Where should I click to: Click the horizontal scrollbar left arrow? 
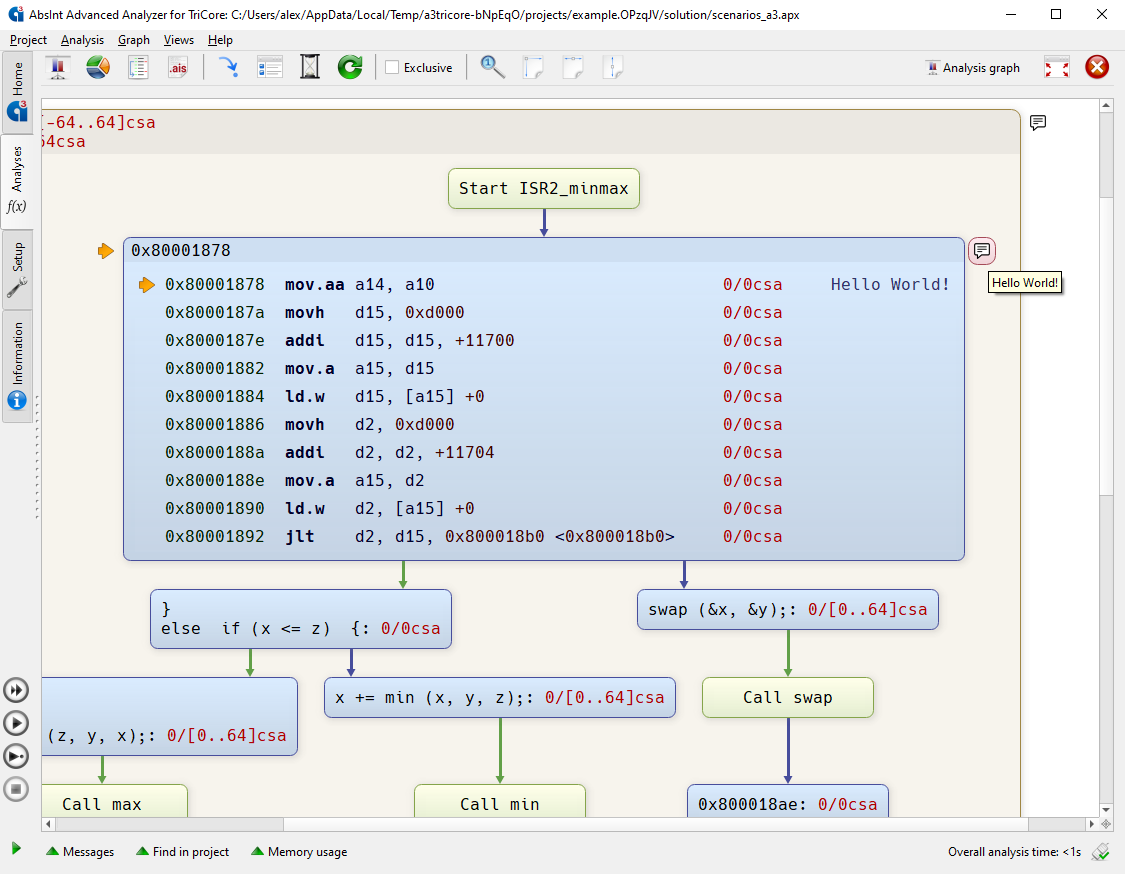coord(49,824)
